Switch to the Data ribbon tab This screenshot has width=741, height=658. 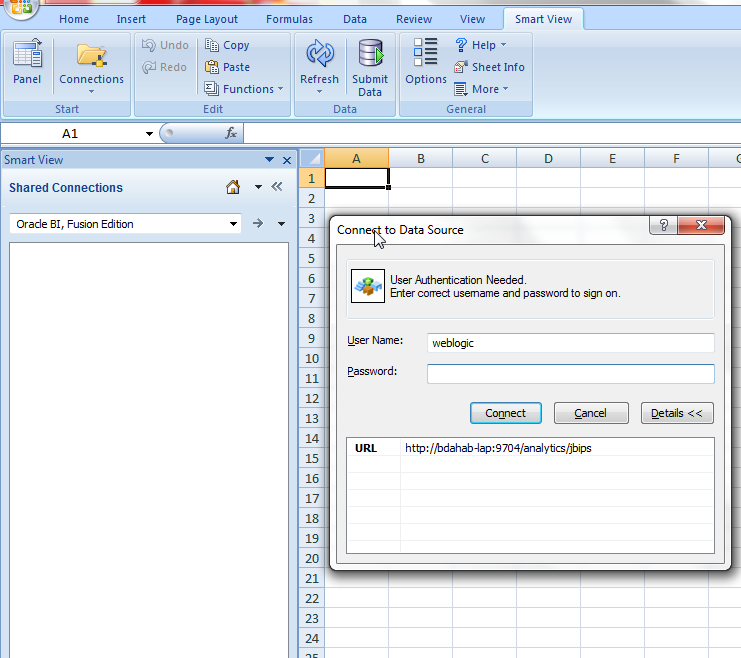point(354,19)
